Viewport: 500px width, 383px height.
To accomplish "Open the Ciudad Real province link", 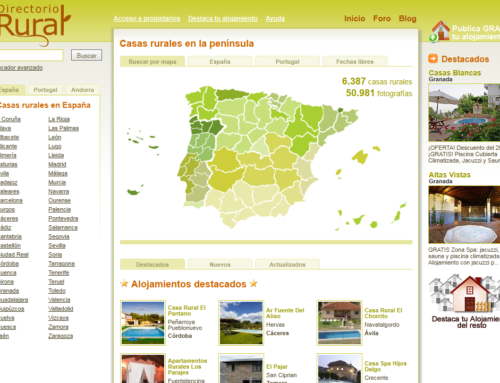I will [x=14, y=254].
